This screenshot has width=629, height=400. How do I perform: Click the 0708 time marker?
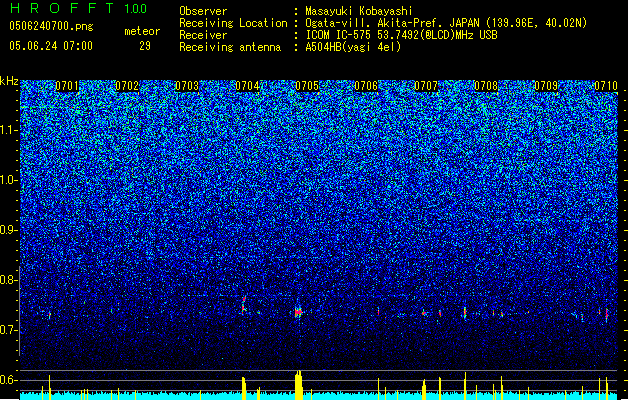(486, 86)
